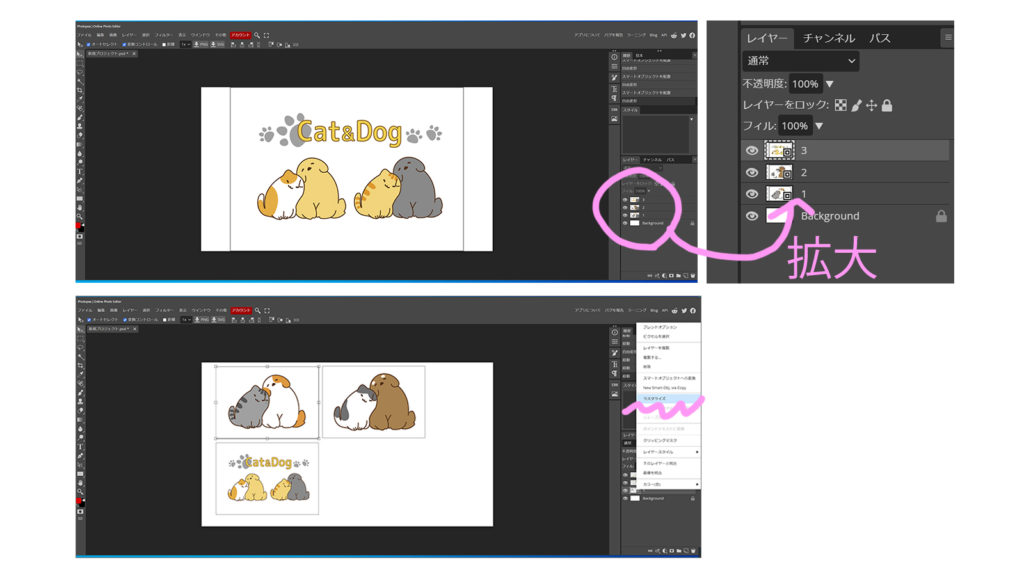
Task: Click the layer 1 thumbnail in enlarged panel
Action: click(779, 194)
